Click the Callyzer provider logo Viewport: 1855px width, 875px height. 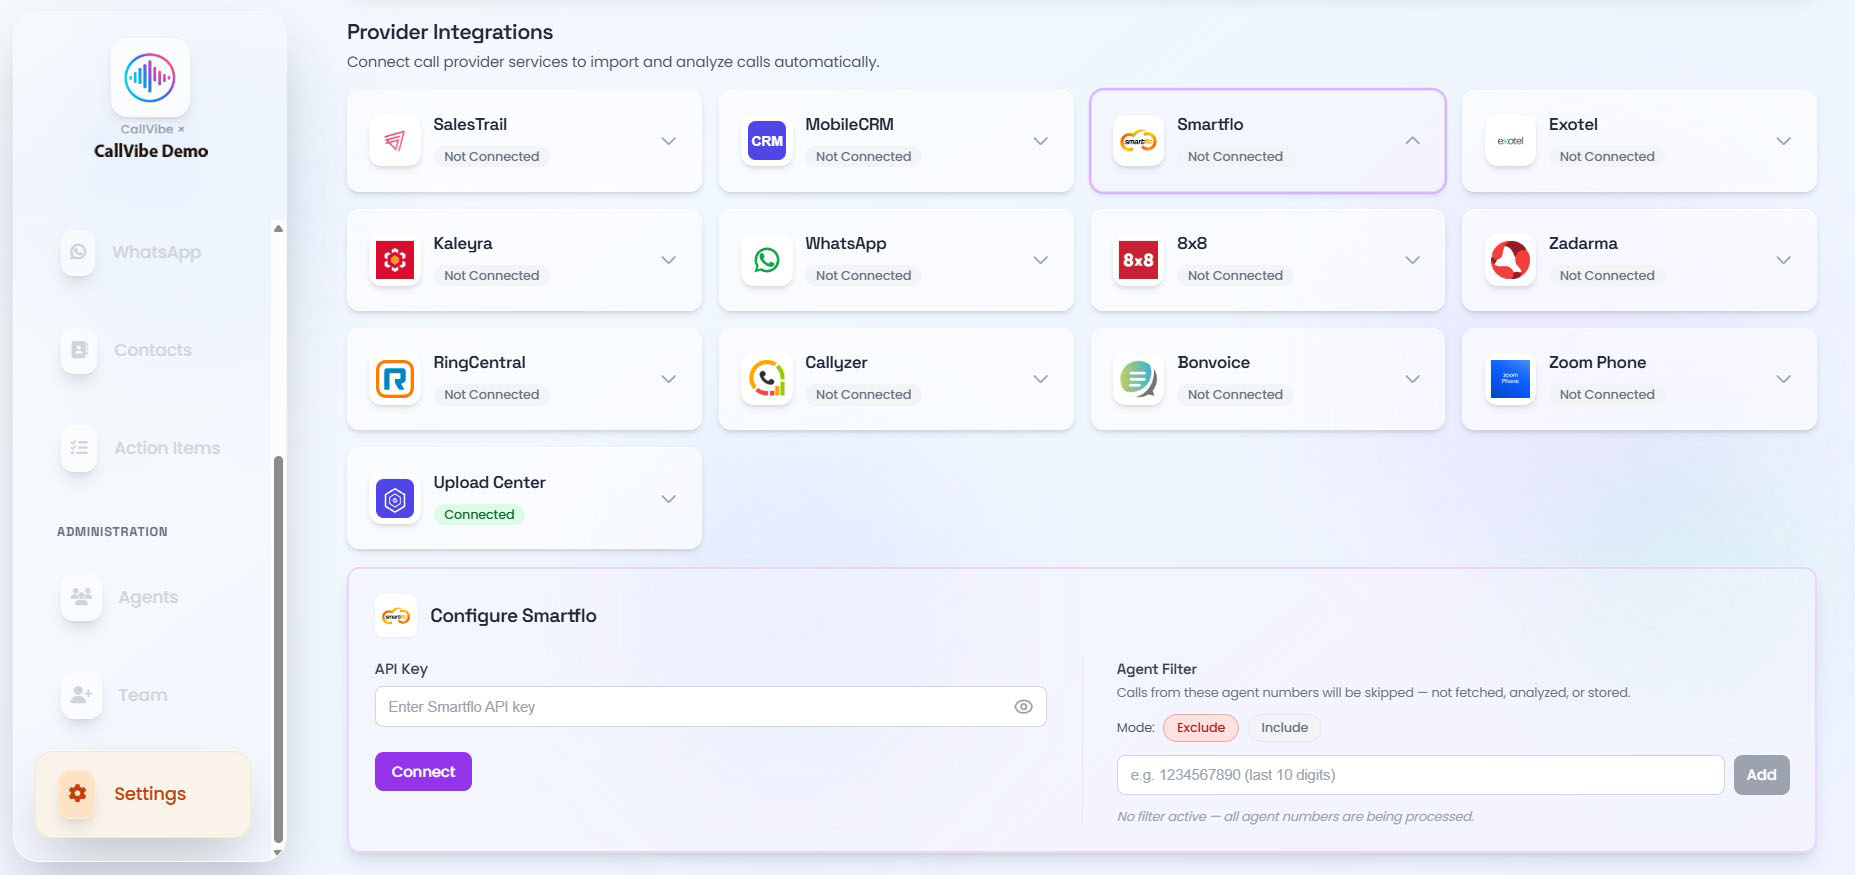pos(767,379)
